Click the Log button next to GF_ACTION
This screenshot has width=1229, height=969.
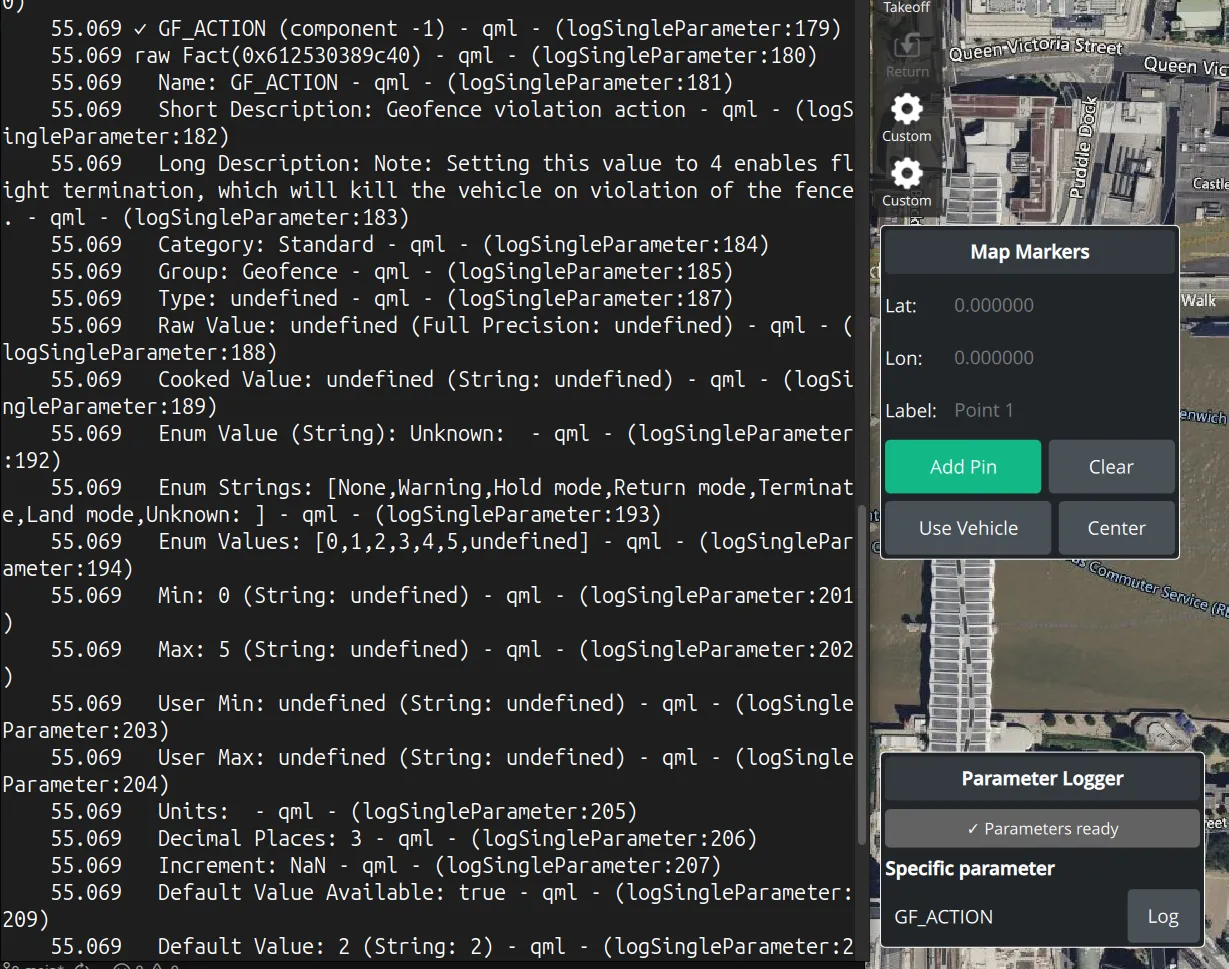click(1163, 916)
